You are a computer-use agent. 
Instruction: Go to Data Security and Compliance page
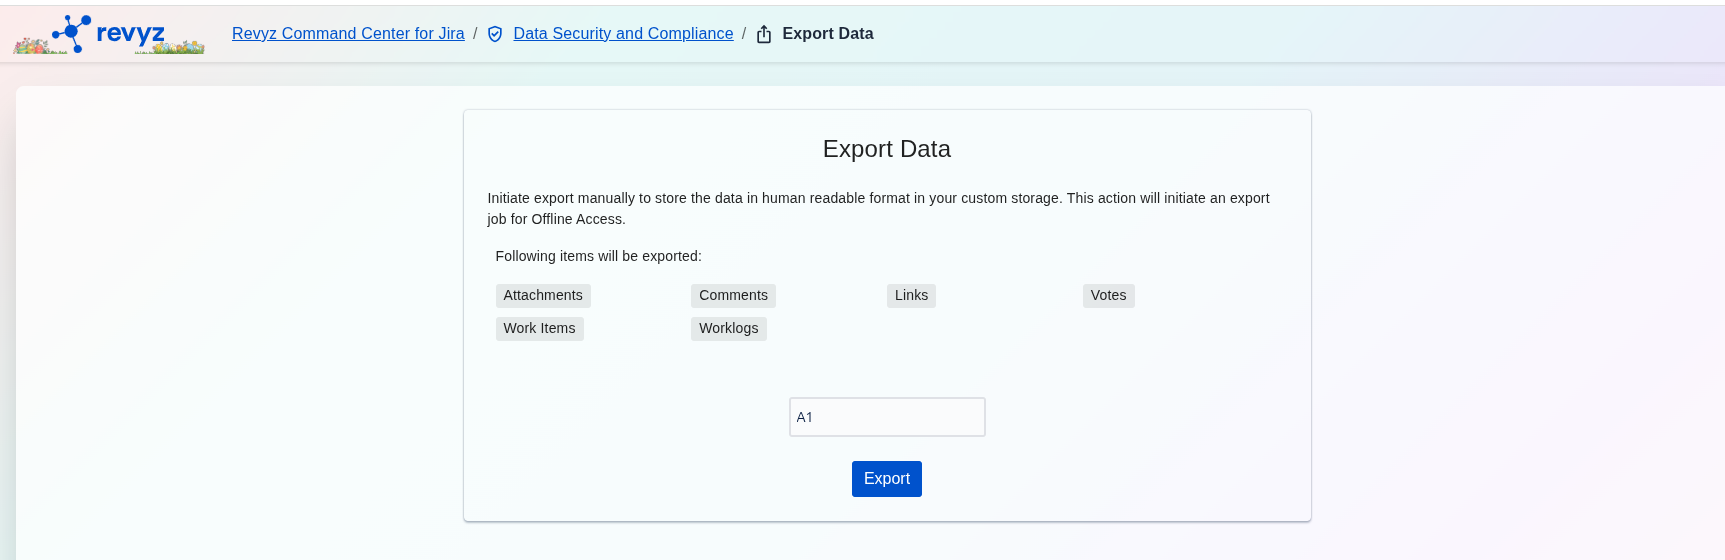[623, 34]
